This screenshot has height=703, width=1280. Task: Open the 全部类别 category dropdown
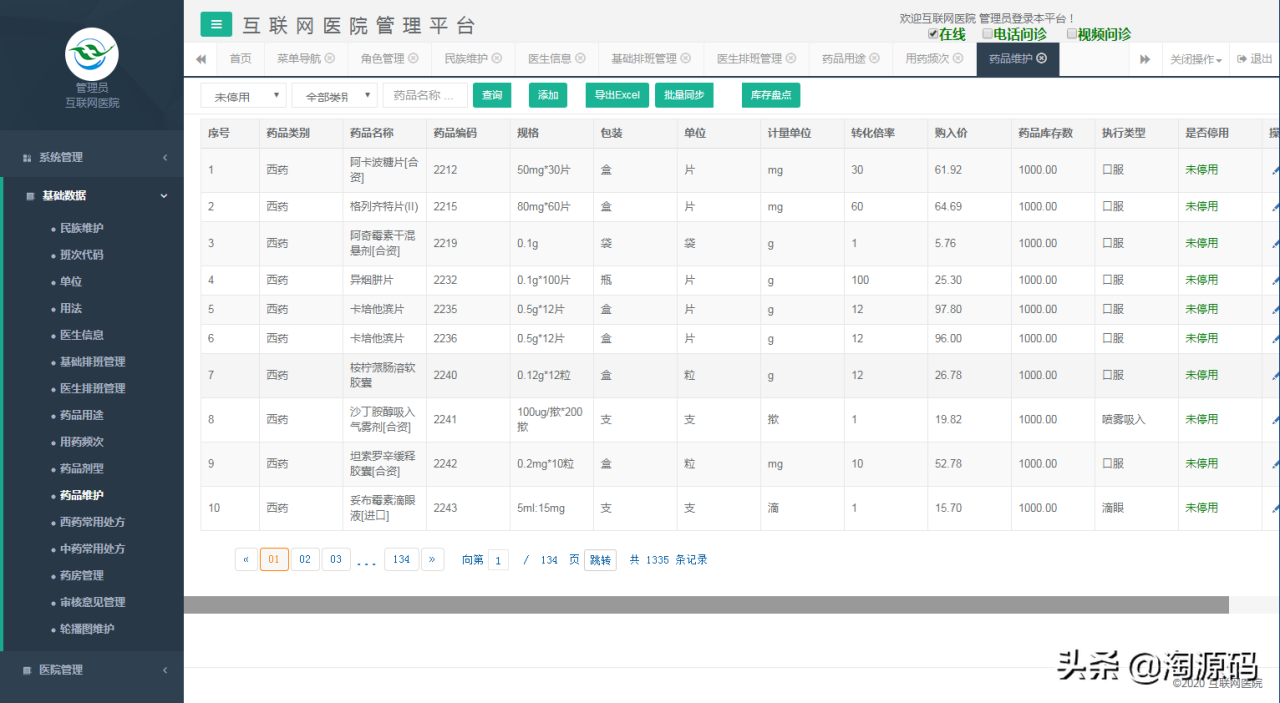(x=334, y=96)
